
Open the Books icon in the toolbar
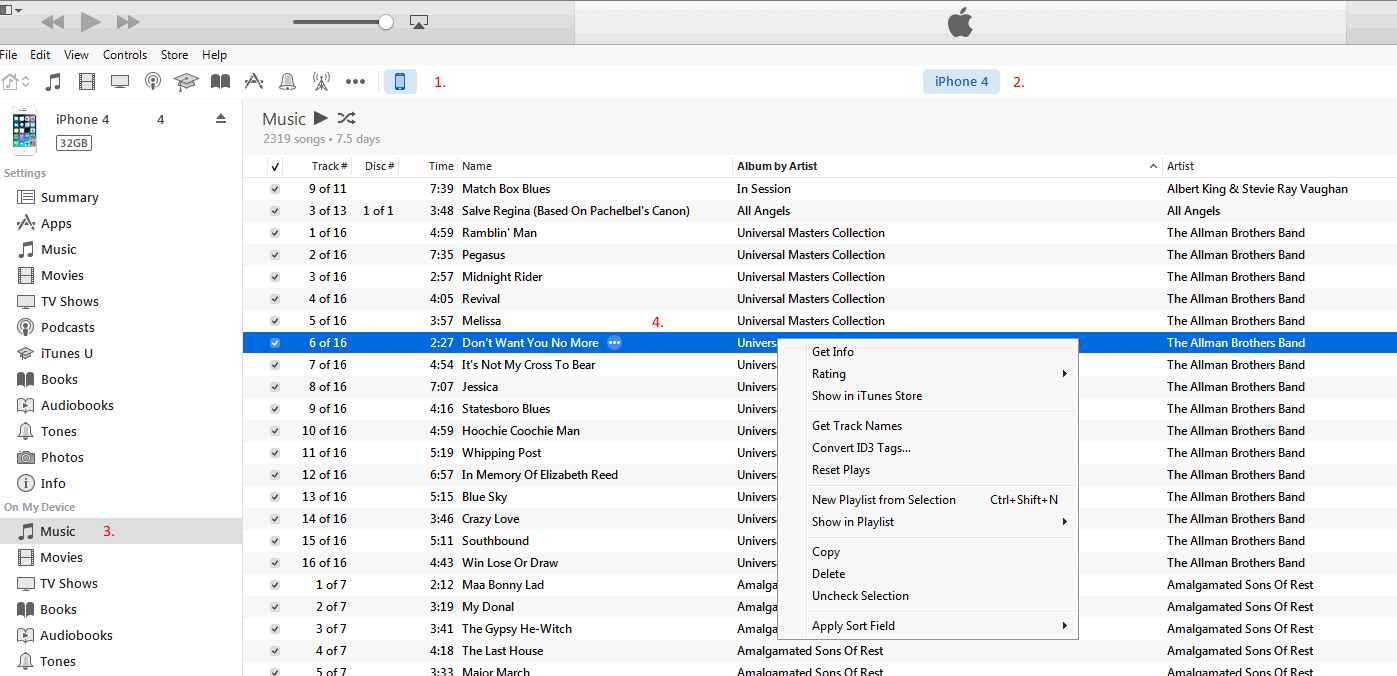pyautogui.click(x=220, y=82)
